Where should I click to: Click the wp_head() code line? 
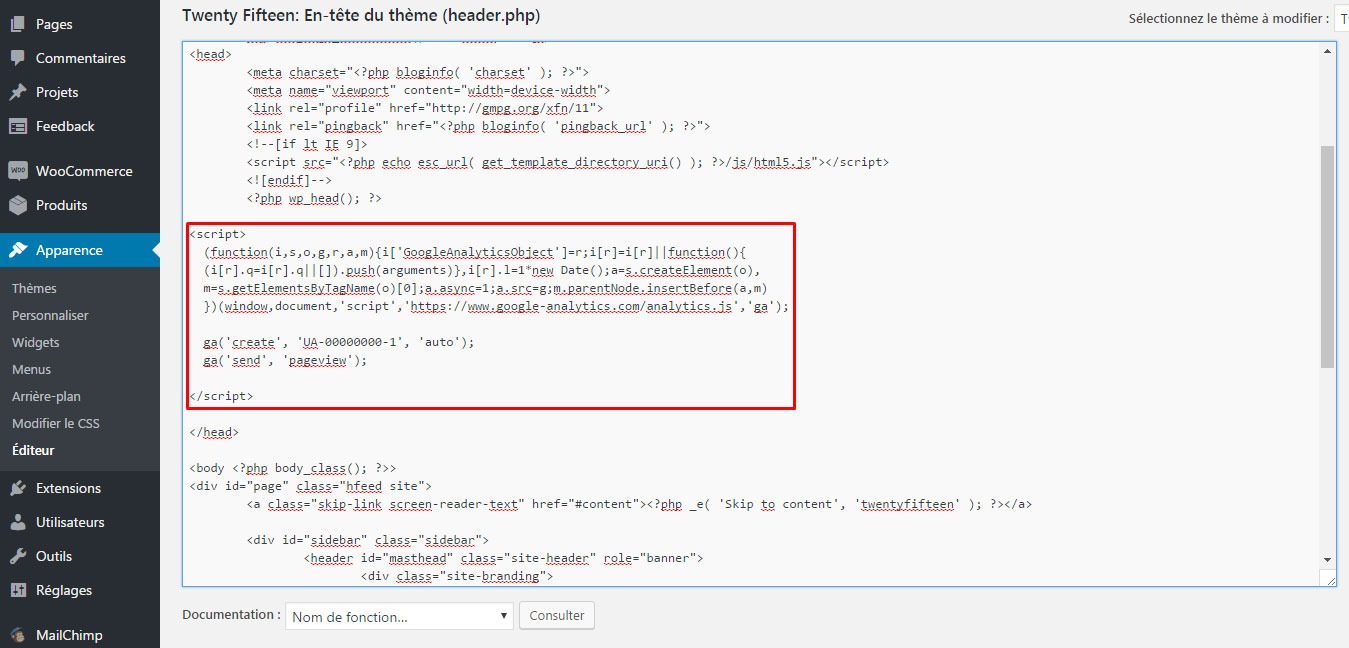tap(314, 198)
